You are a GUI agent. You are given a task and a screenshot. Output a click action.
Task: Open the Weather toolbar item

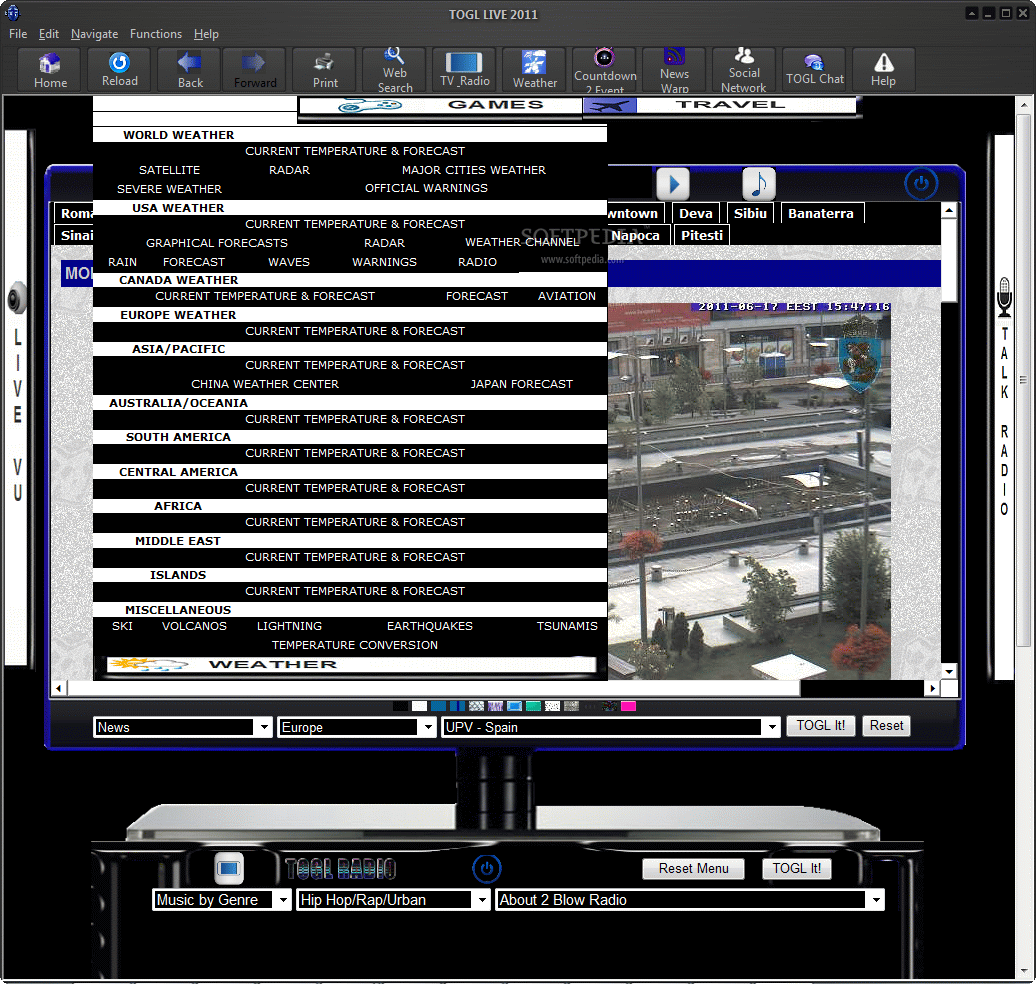coord(535,70)
